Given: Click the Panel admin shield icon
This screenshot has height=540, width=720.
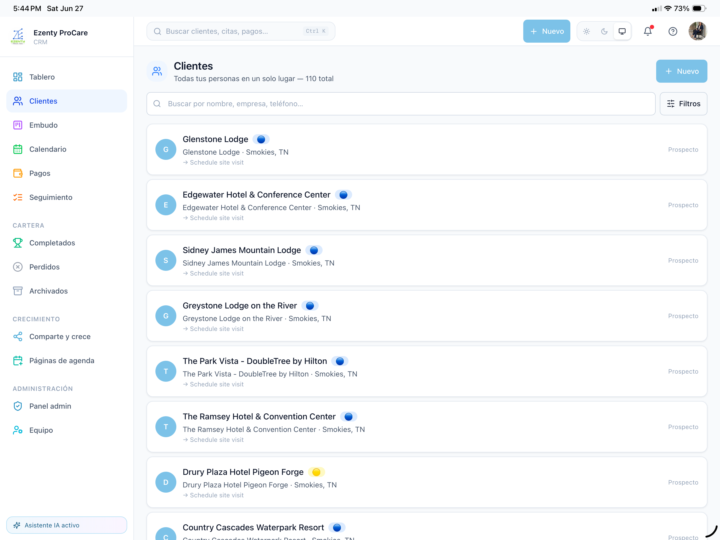Looking at the screenshot, I should pyautogui.click(x=17, y=406).
